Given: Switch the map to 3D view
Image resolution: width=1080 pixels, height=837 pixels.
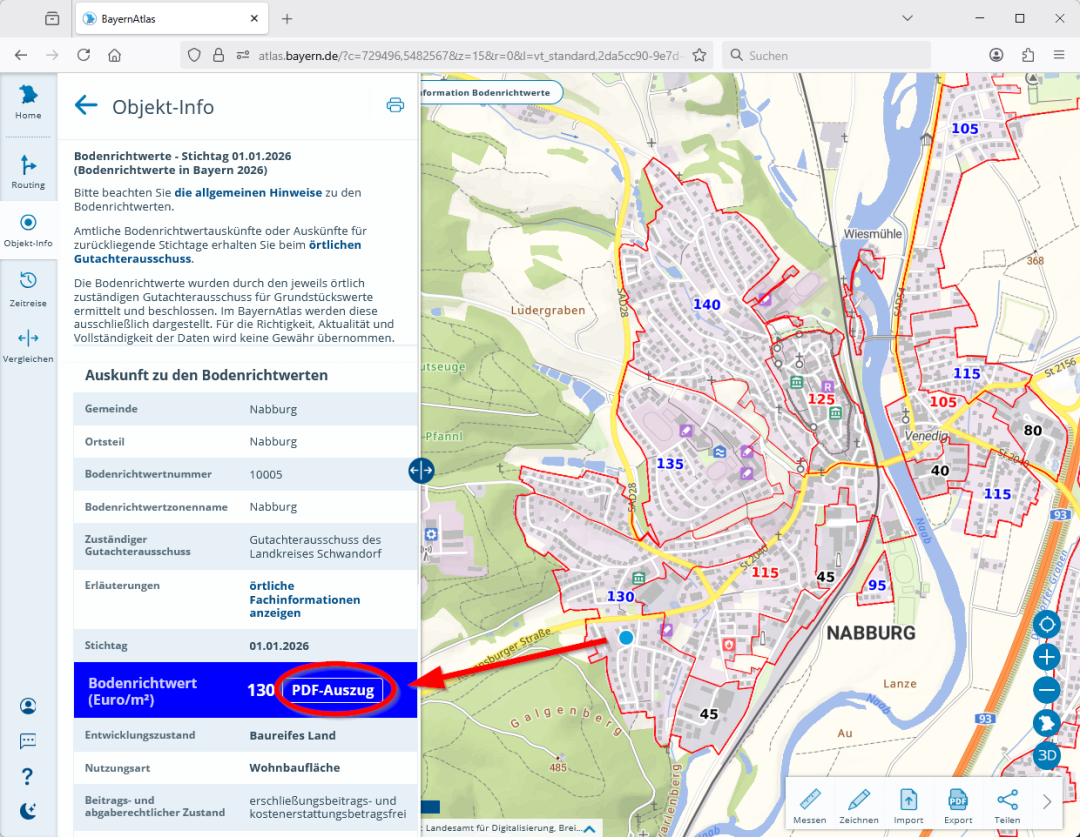Looking at the screenshot, I should pos(1047,755).
